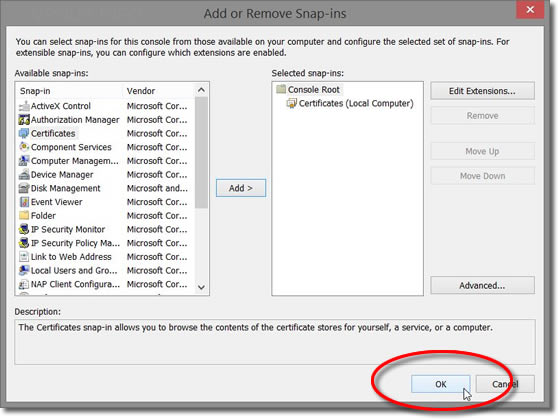The image size is (558, 419).
Task: Click the Add > button
Action: [x=241, y=188]
